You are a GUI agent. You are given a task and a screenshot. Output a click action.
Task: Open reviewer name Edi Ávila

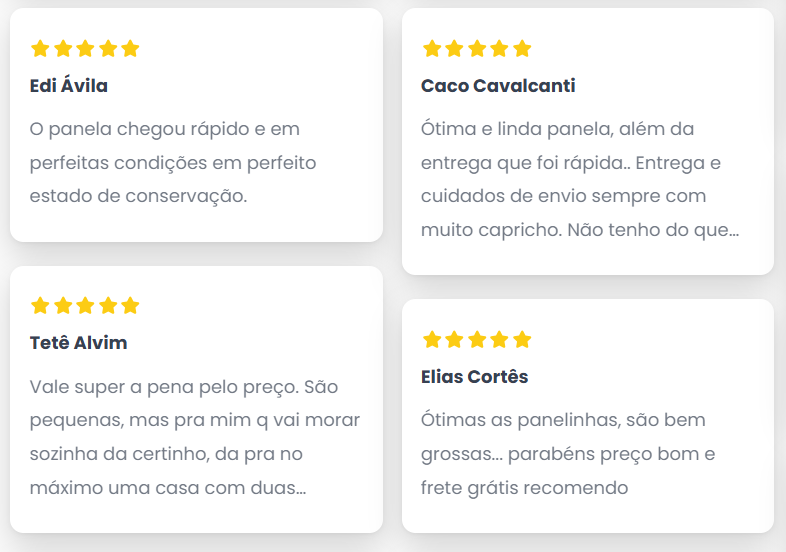click(69, 86)
